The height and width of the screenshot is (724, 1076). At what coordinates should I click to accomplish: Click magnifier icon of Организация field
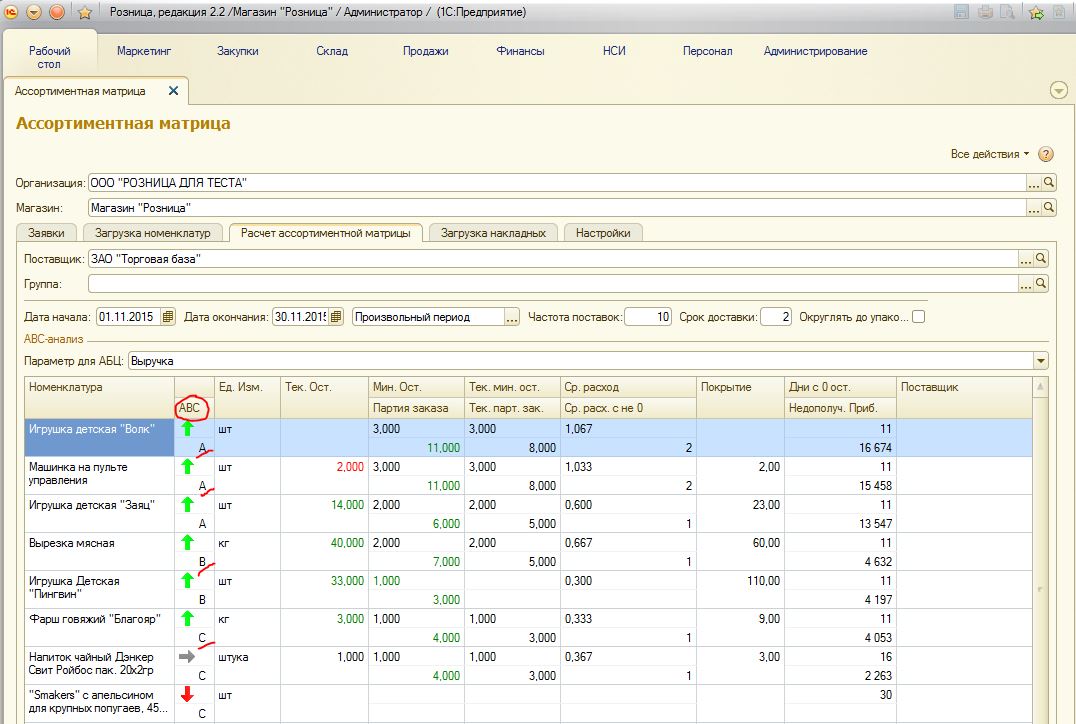(x=1049, y=183)
